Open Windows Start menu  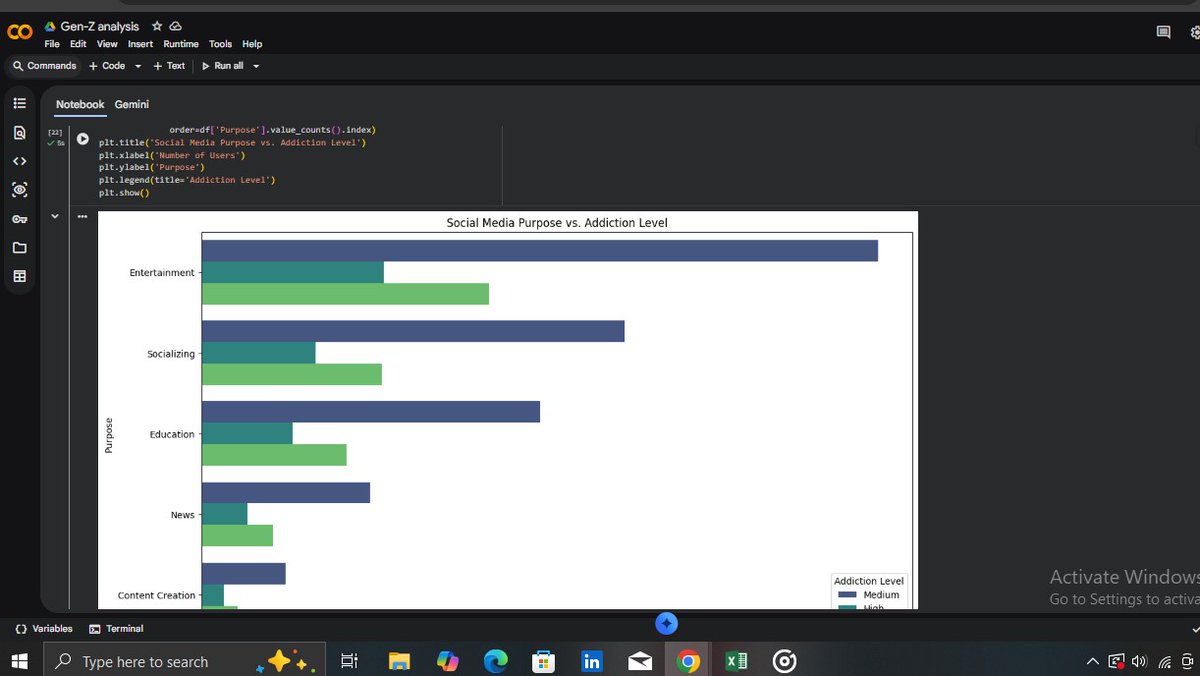(21, 661)
